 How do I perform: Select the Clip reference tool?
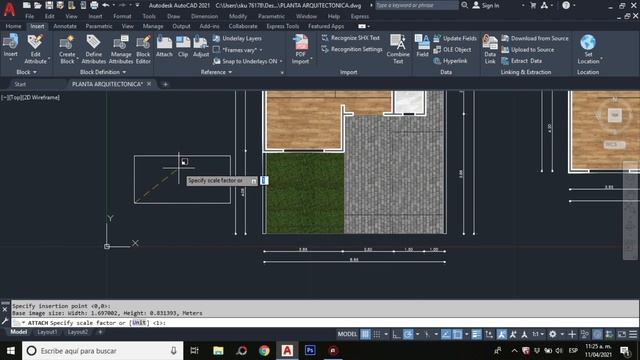(183, 46)
